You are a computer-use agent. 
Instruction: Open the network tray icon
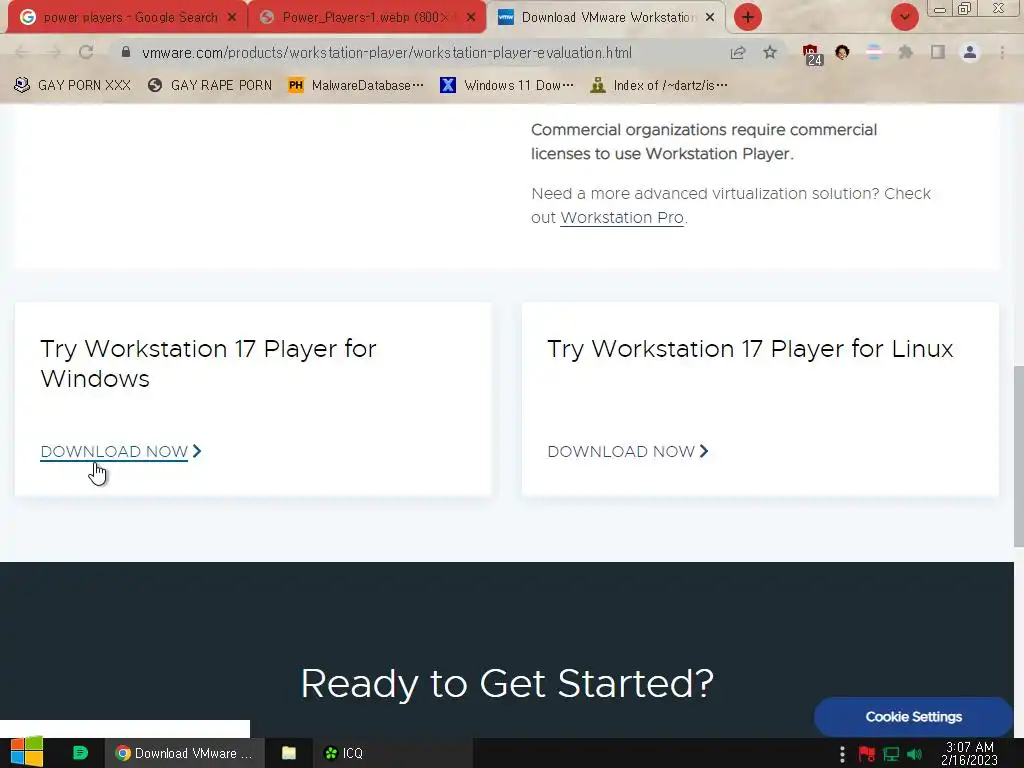click(891, 754)
